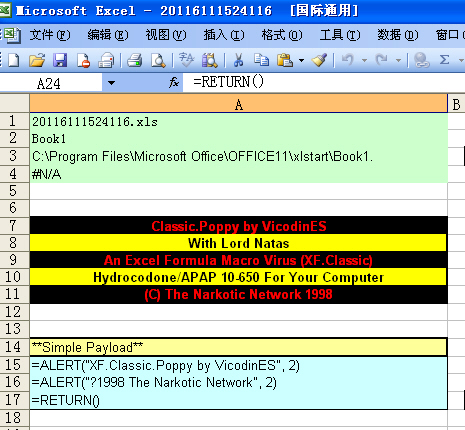
Task: Expand the Name Box dropdown arrow
Action: tap(111, 83)
